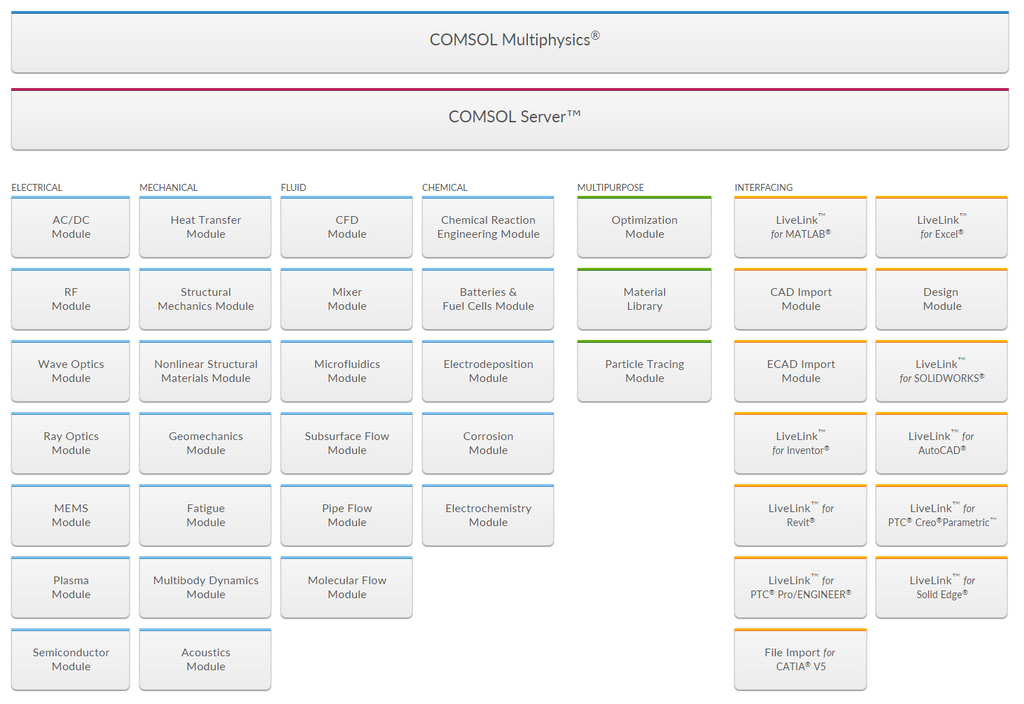Select the Mixer Module tile
The width and height of the screenshot is (1024, 704).
pyautogui.click(x=347, y=299)
